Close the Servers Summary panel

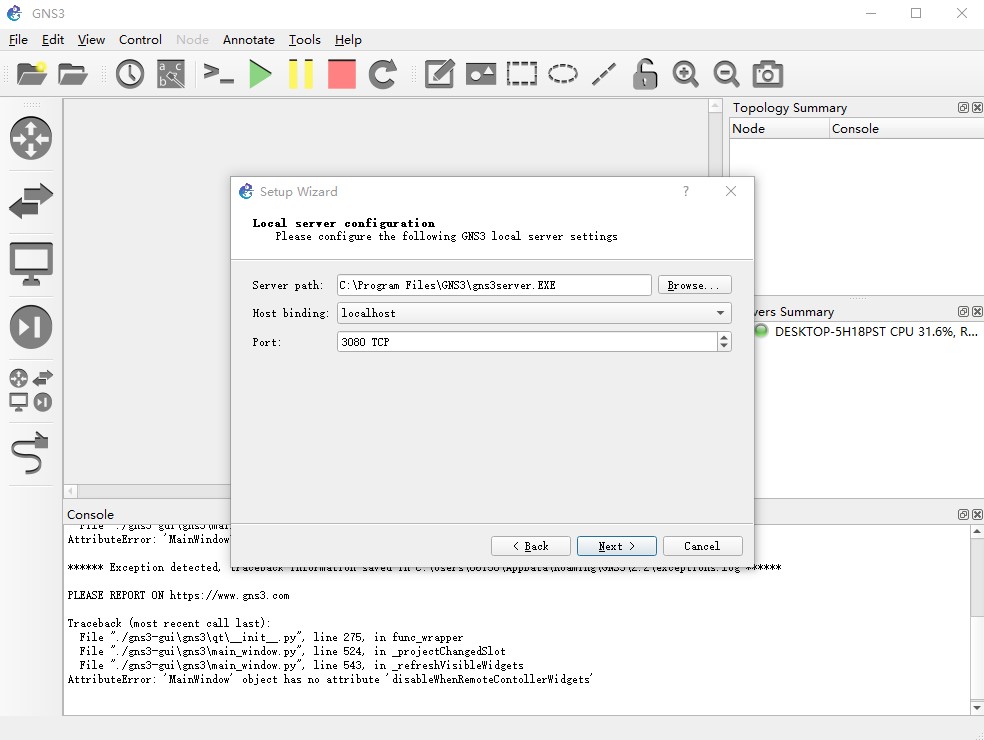pos(977,311)
